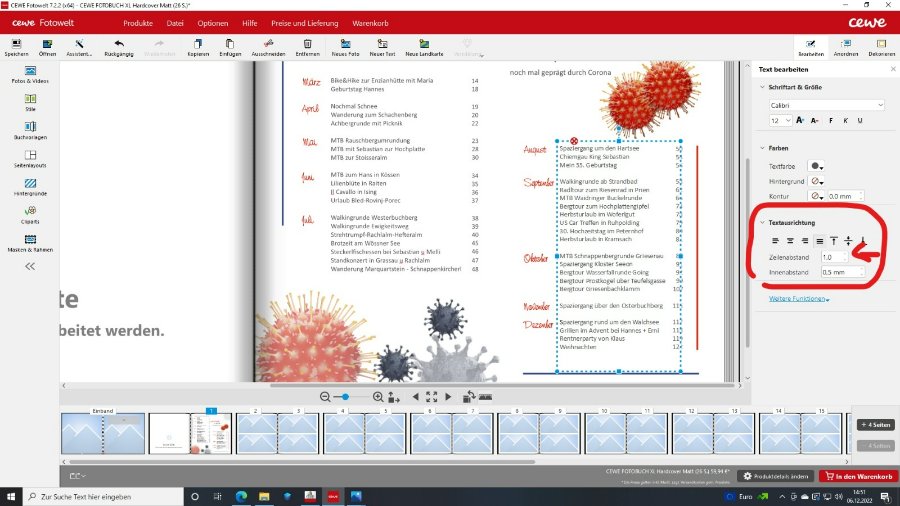Open the Assistent wizard tool
Image resolution: width=900 pixels, height=506 pixels.
point(79,43)
